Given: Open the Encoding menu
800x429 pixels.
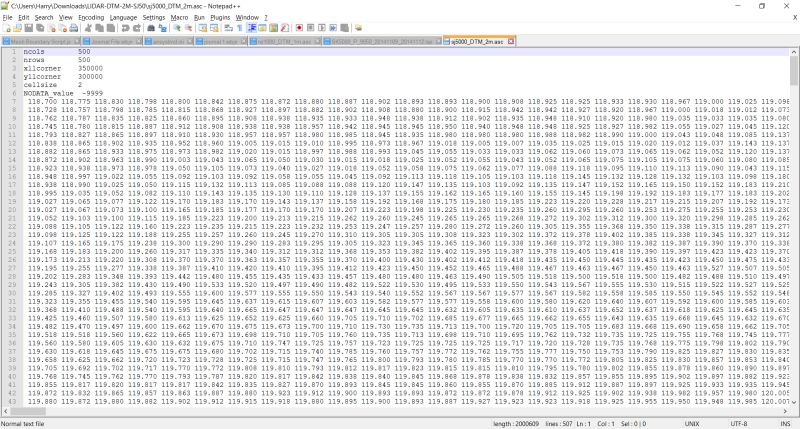Looking at the screenshot, I should tap(91, 17).
